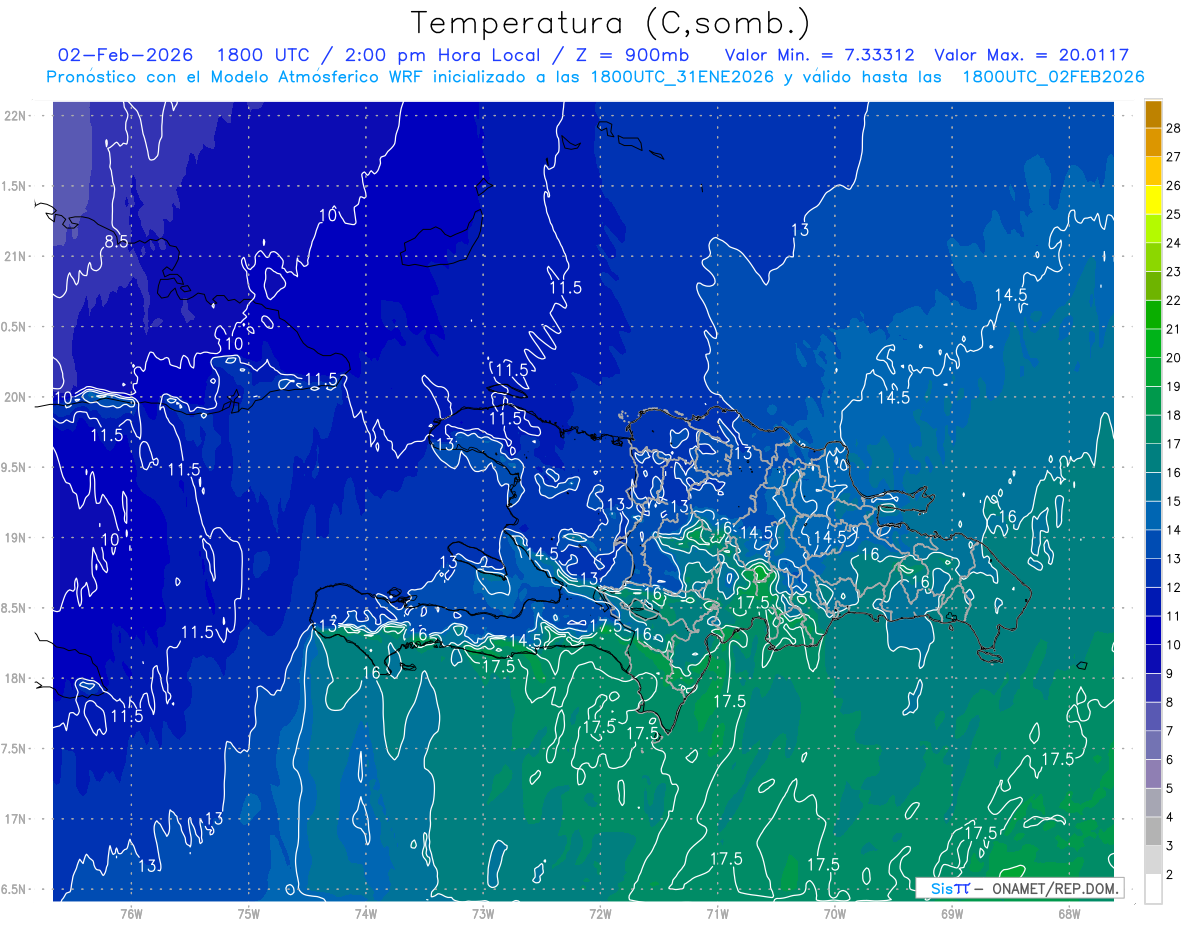The width and height of the screenshot is (1200, 927).
Task: Click the initialization time "1800UTC_31ENE2026"
Action: (x=683, y=77)
